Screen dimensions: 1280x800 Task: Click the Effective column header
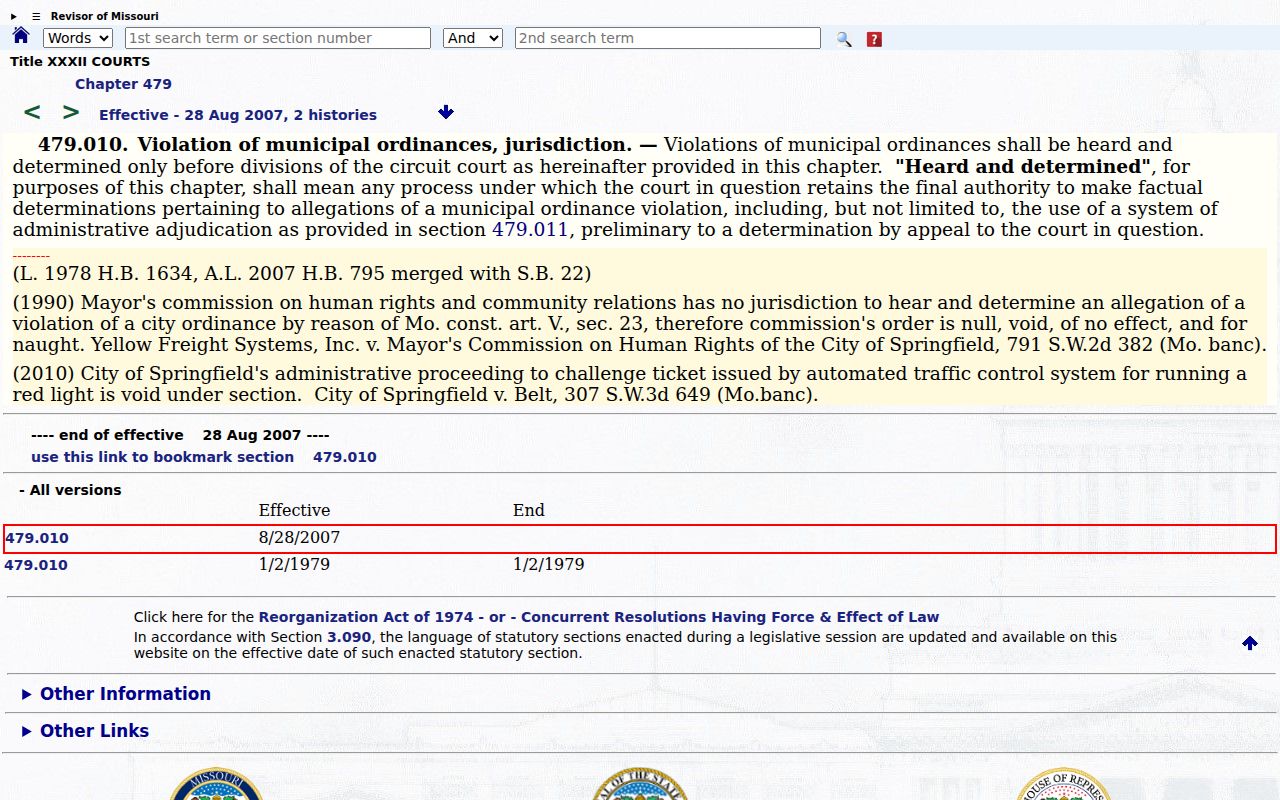point(294,510)
